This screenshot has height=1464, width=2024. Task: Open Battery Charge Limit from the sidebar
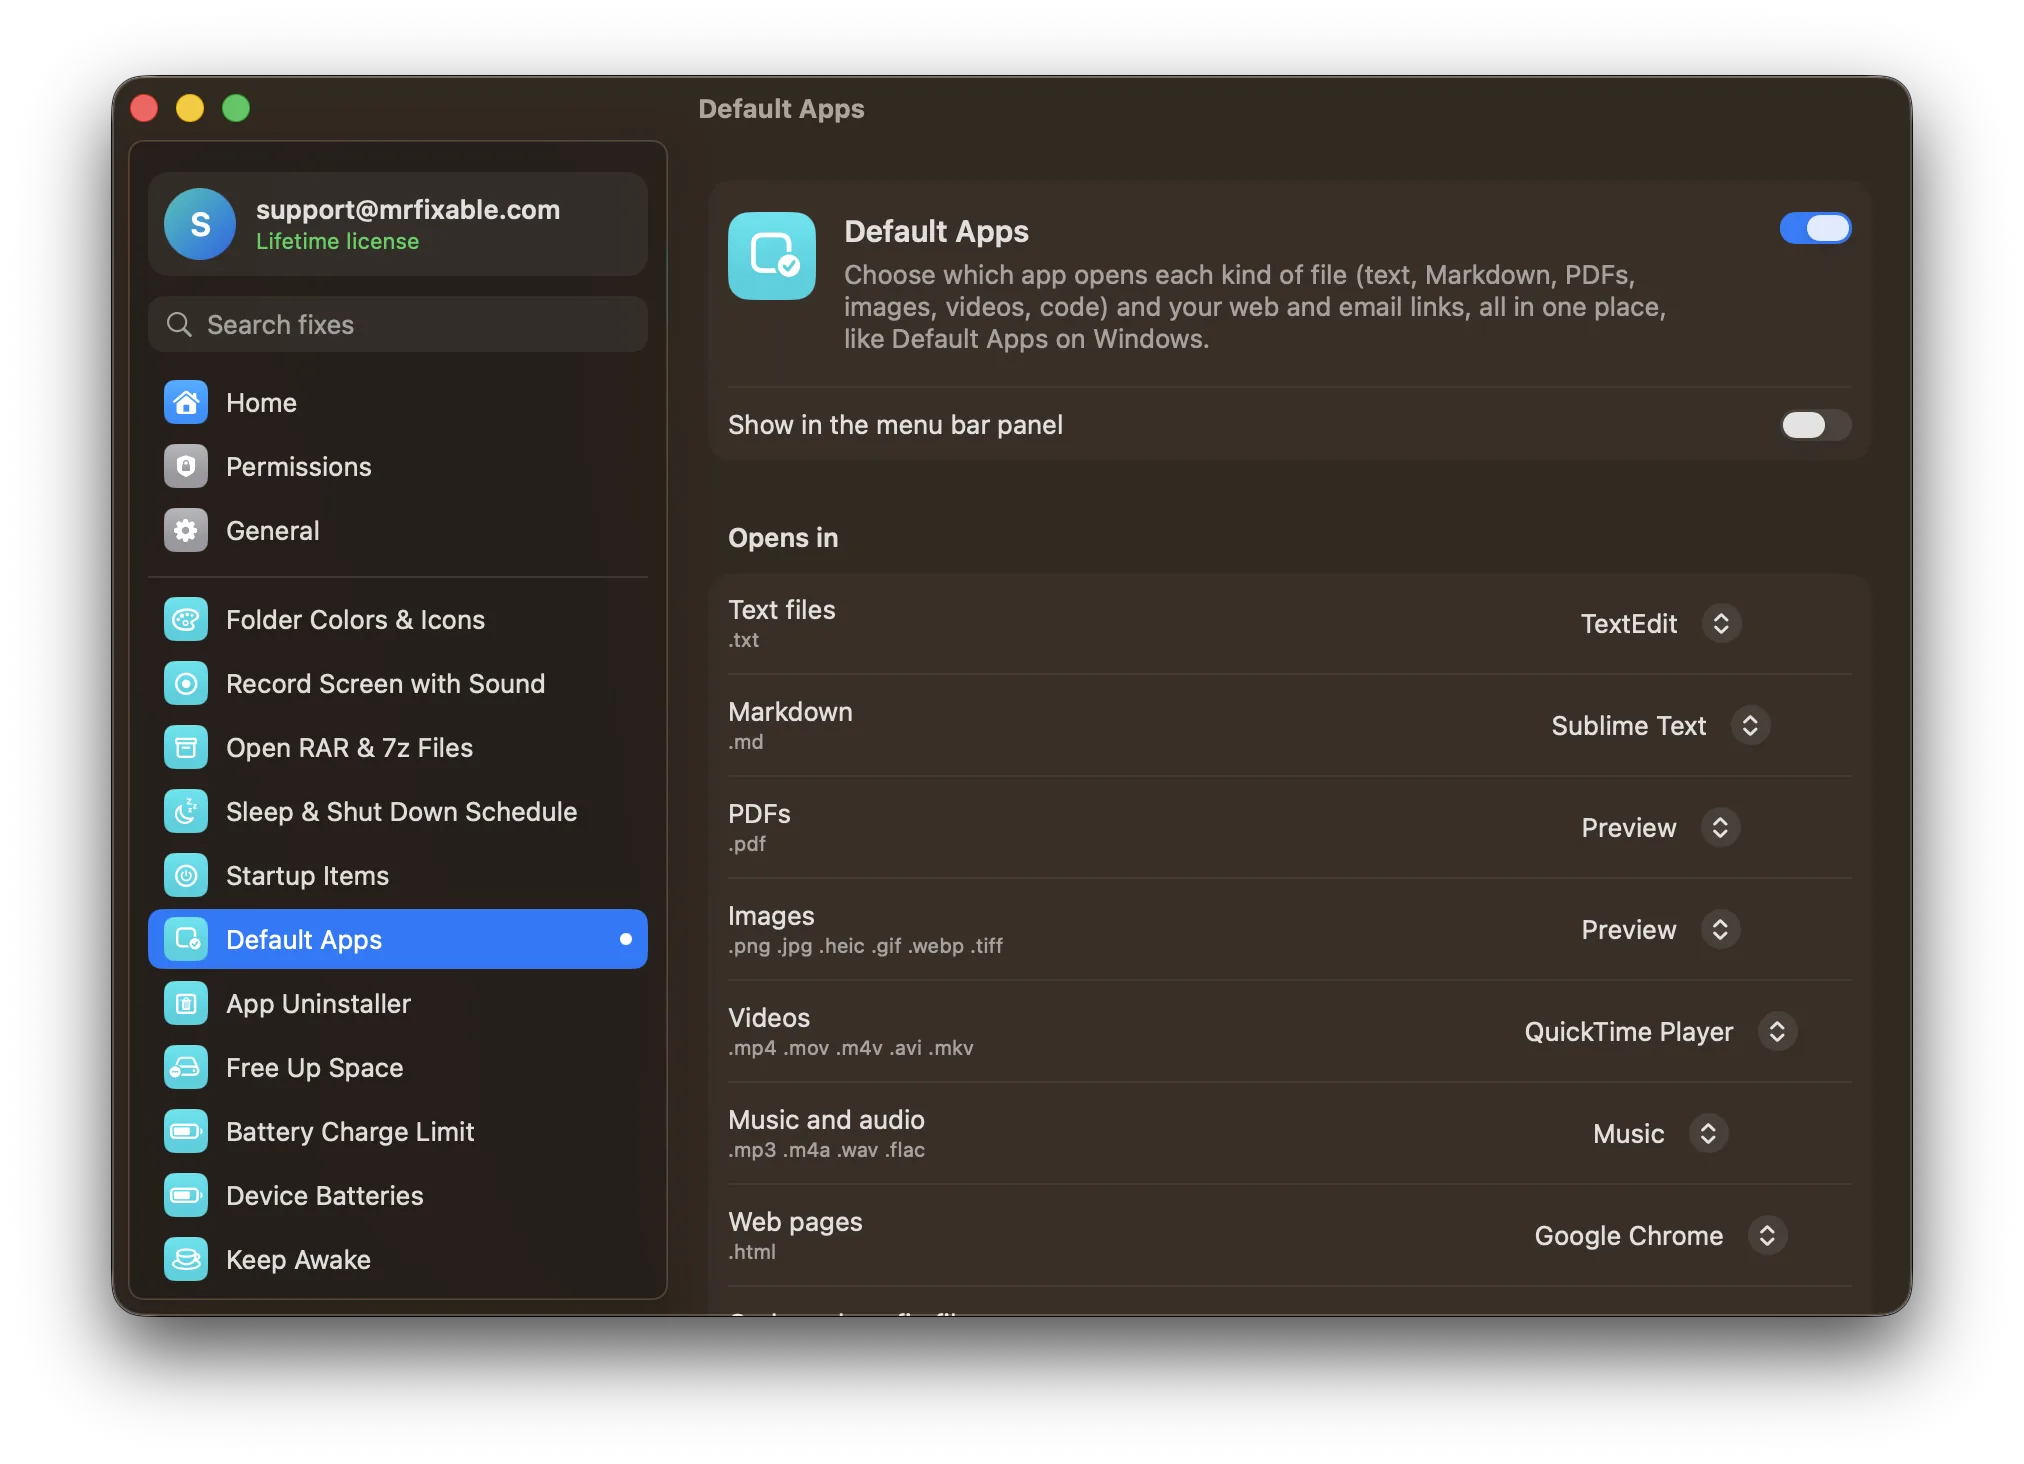[398, 1131]
